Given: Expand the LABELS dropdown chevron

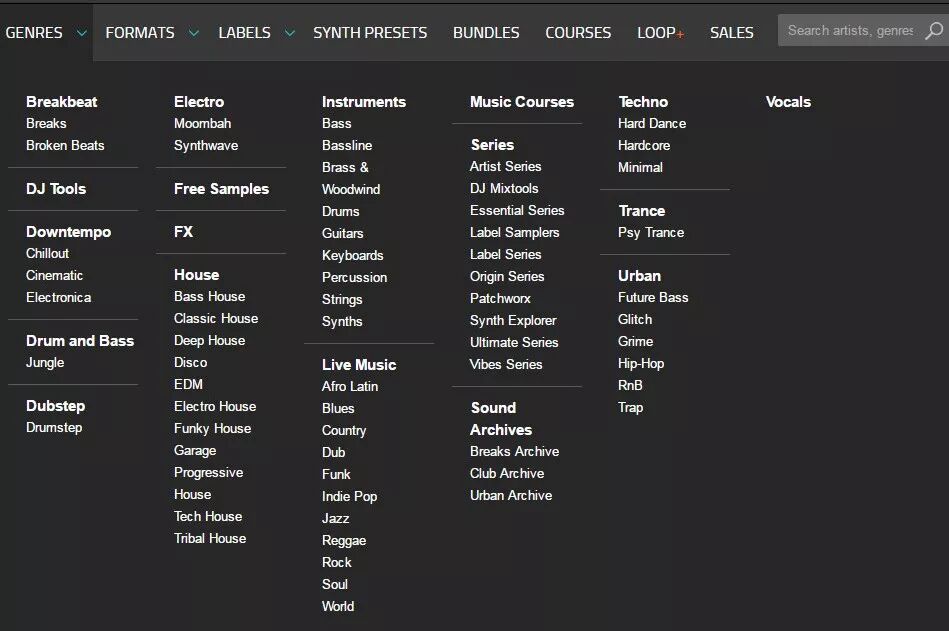Looking at the screenshot, I should coord(290,33).
